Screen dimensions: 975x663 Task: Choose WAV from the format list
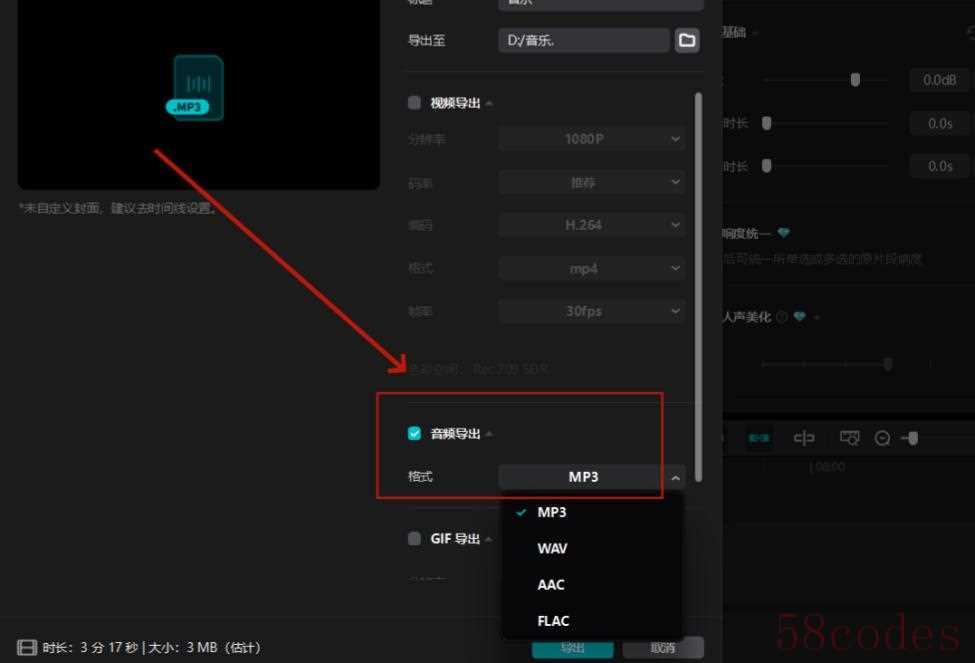(553, 548)
